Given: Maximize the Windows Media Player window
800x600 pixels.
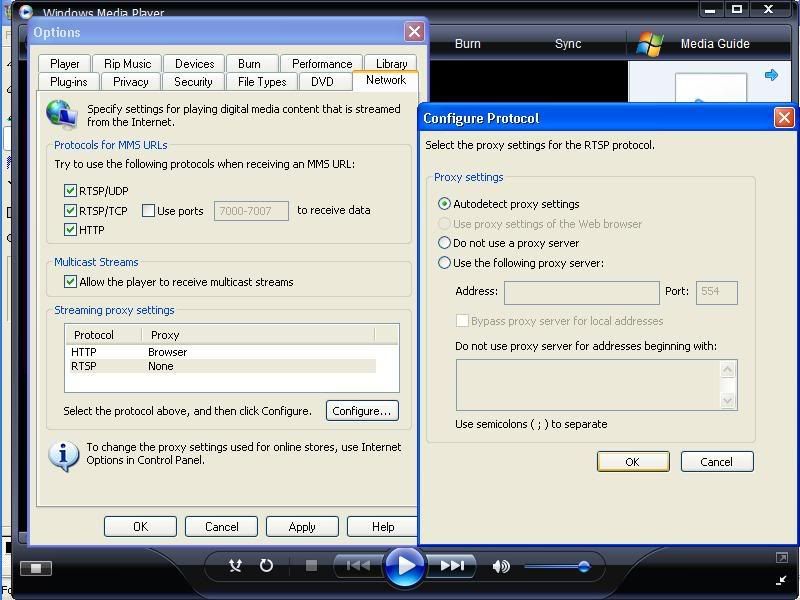Looking at the screenshot, I should point(737,10).
